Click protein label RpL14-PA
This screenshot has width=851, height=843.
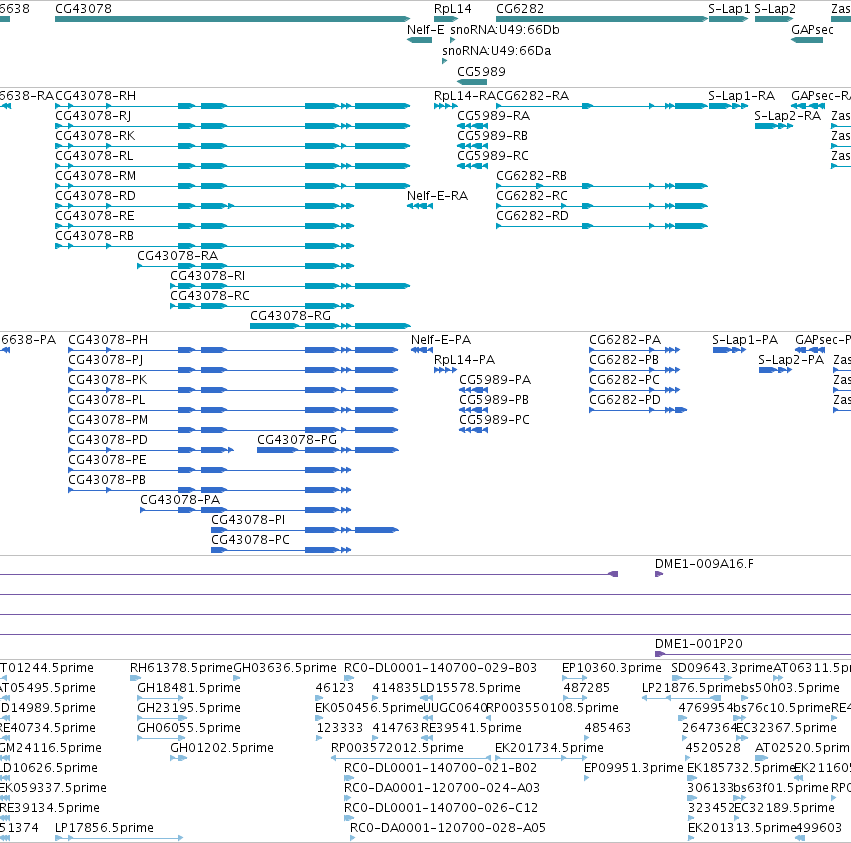(465, 360)
